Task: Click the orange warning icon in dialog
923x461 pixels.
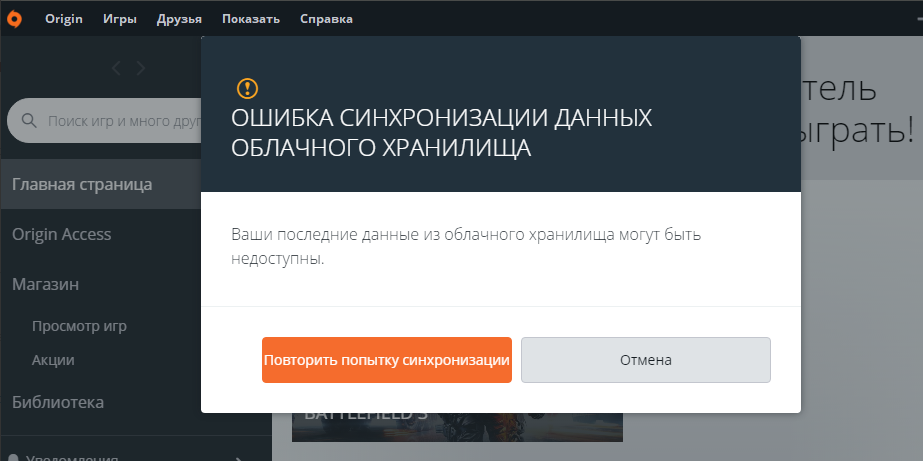Action: (x=247, y=88)
